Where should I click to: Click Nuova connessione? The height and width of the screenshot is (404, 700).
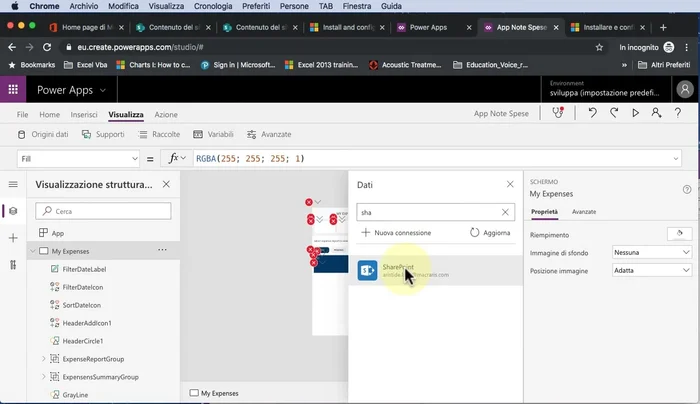click(x=397, y=232)
